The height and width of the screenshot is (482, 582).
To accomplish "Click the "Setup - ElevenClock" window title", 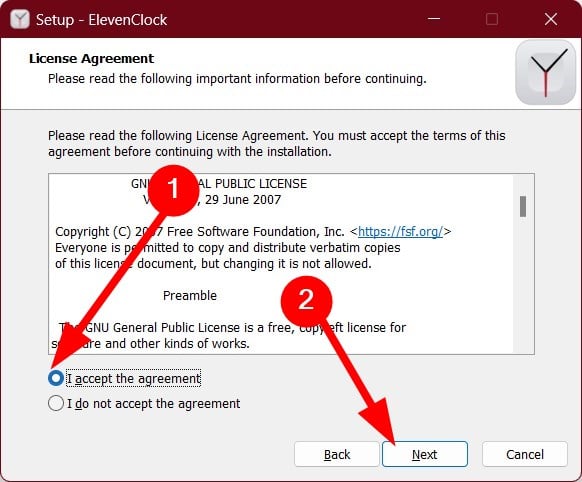I will (101, 20).
